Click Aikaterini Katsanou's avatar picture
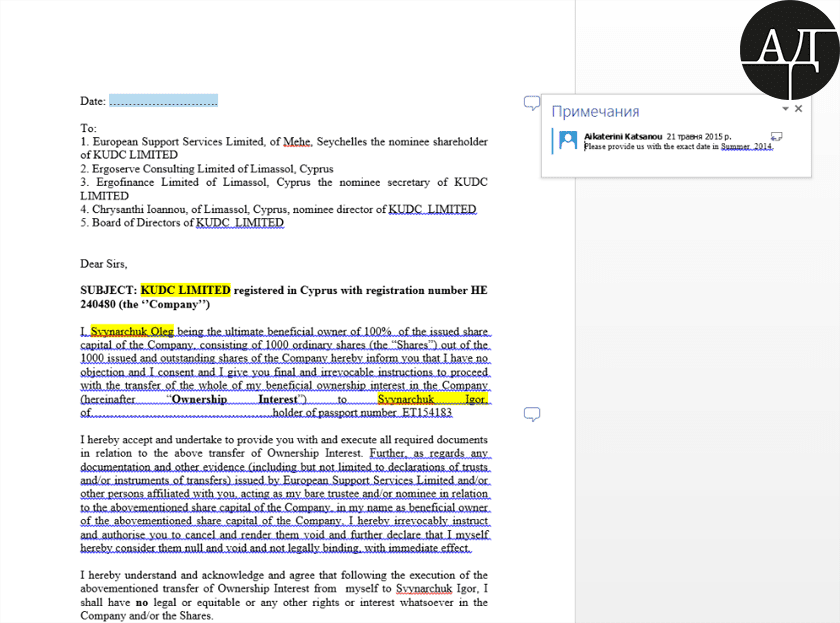Image resolution: width=840 pixels, height=623 pixels. point(568,141)
